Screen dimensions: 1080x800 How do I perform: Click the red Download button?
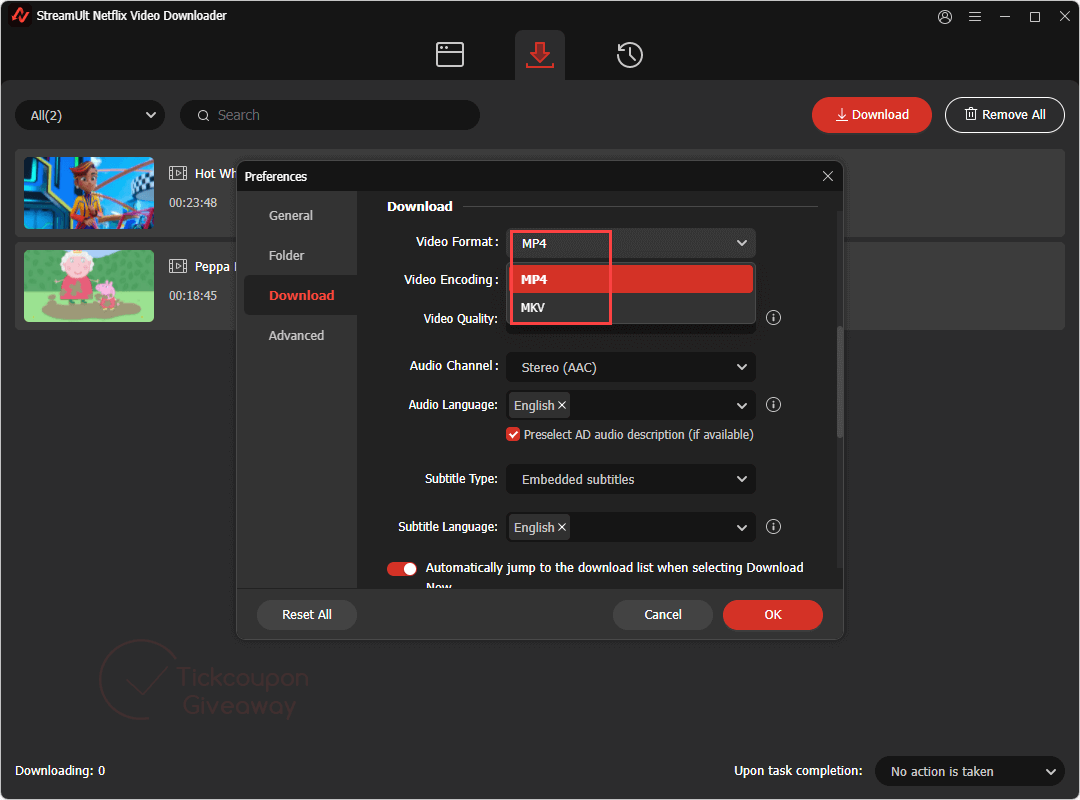(x=871, y=115)
